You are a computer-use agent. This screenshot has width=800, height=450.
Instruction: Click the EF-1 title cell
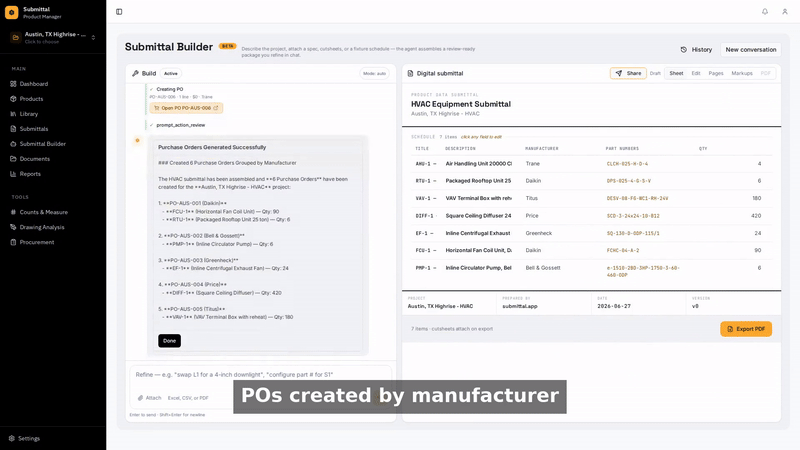pyautogui.click(x=424, y=233)
